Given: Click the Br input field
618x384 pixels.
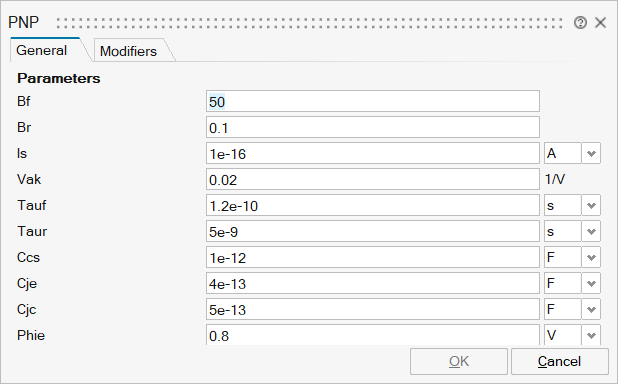Looking at the screenshot, I should coord(373,127).
